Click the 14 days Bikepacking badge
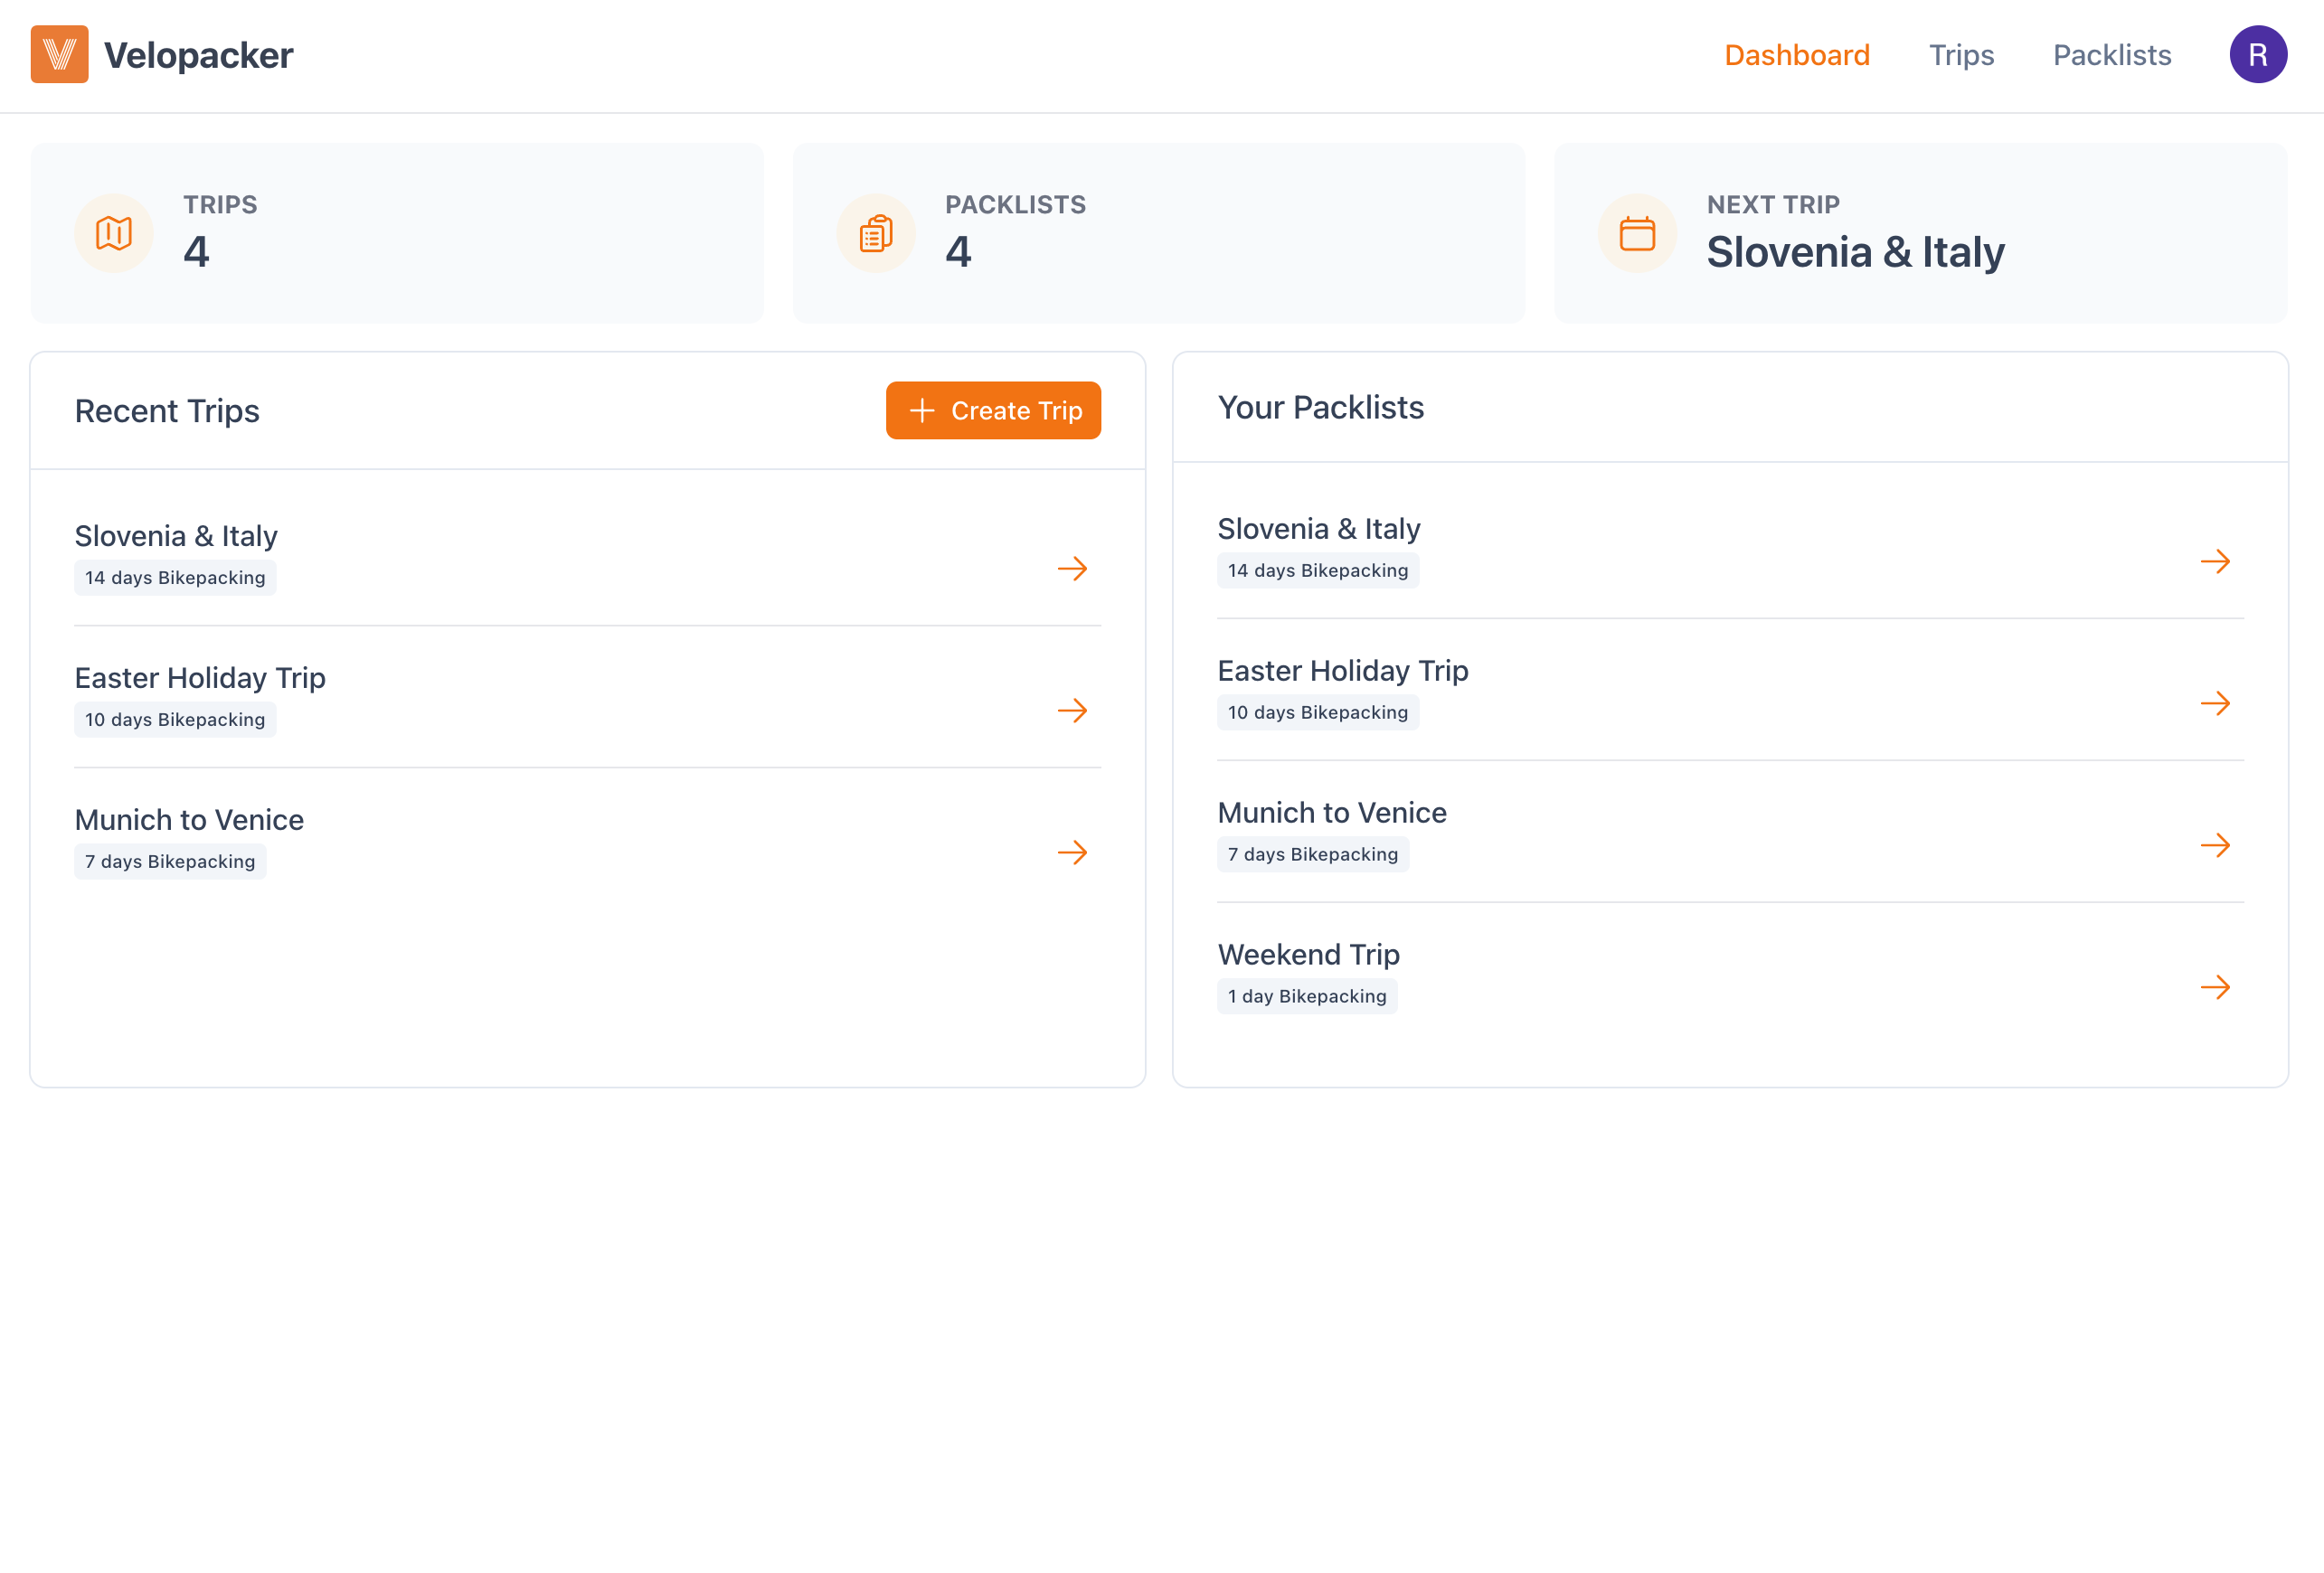 tap(175, 577)
